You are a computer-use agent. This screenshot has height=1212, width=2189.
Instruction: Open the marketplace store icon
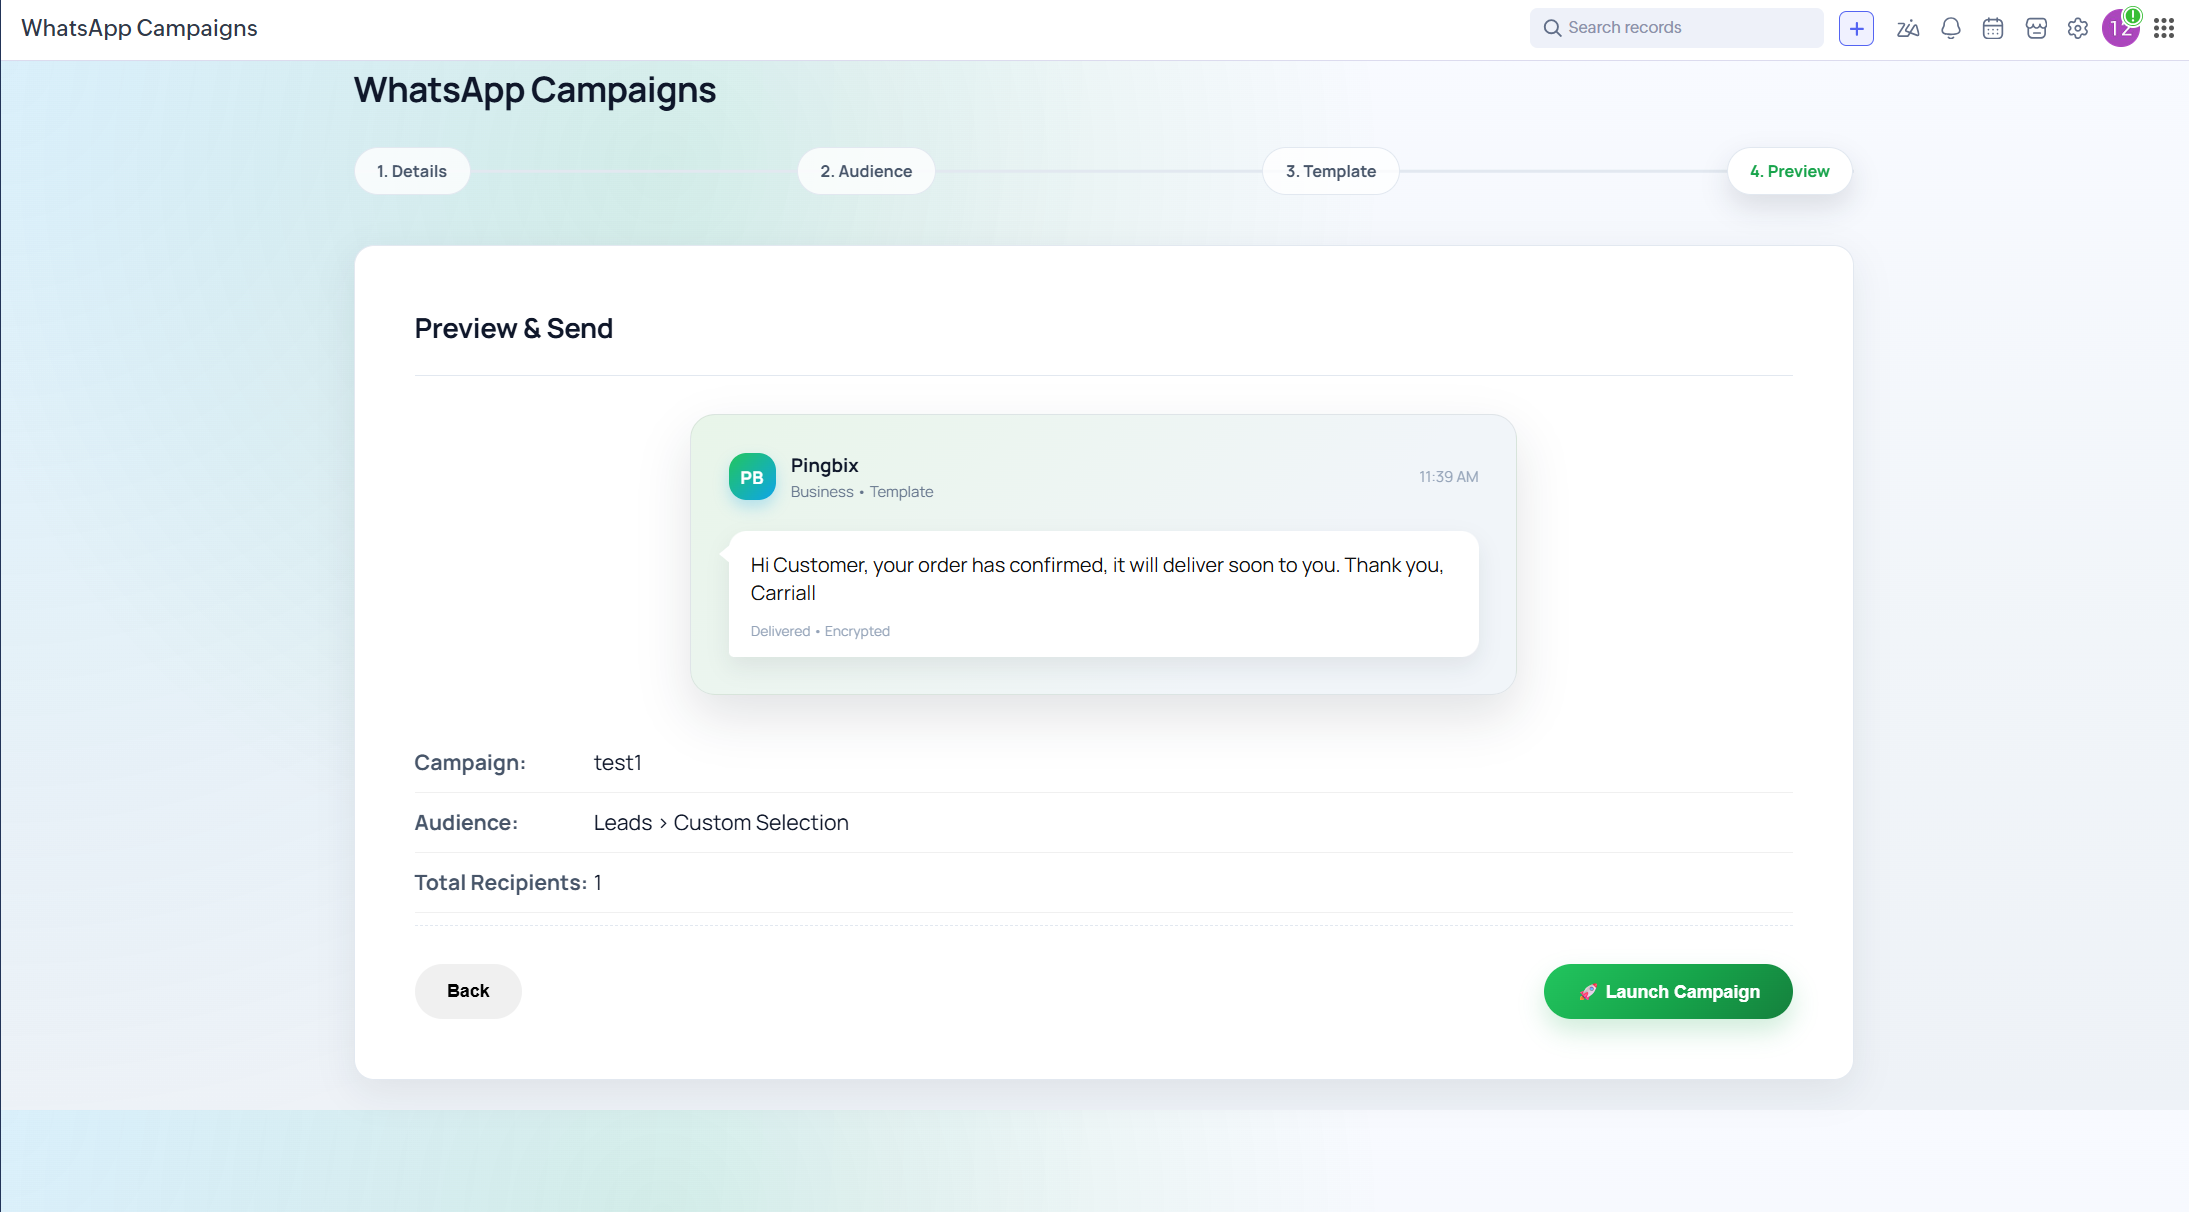click(x=2035, y=28)
